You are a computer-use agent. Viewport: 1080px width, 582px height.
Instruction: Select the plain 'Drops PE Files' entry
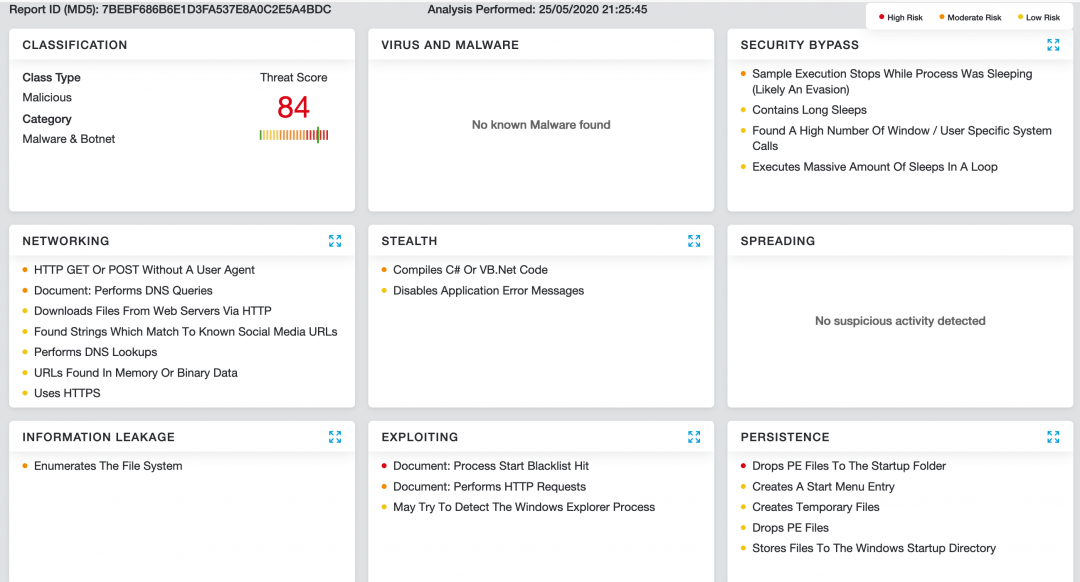click(x=791, y=528)
